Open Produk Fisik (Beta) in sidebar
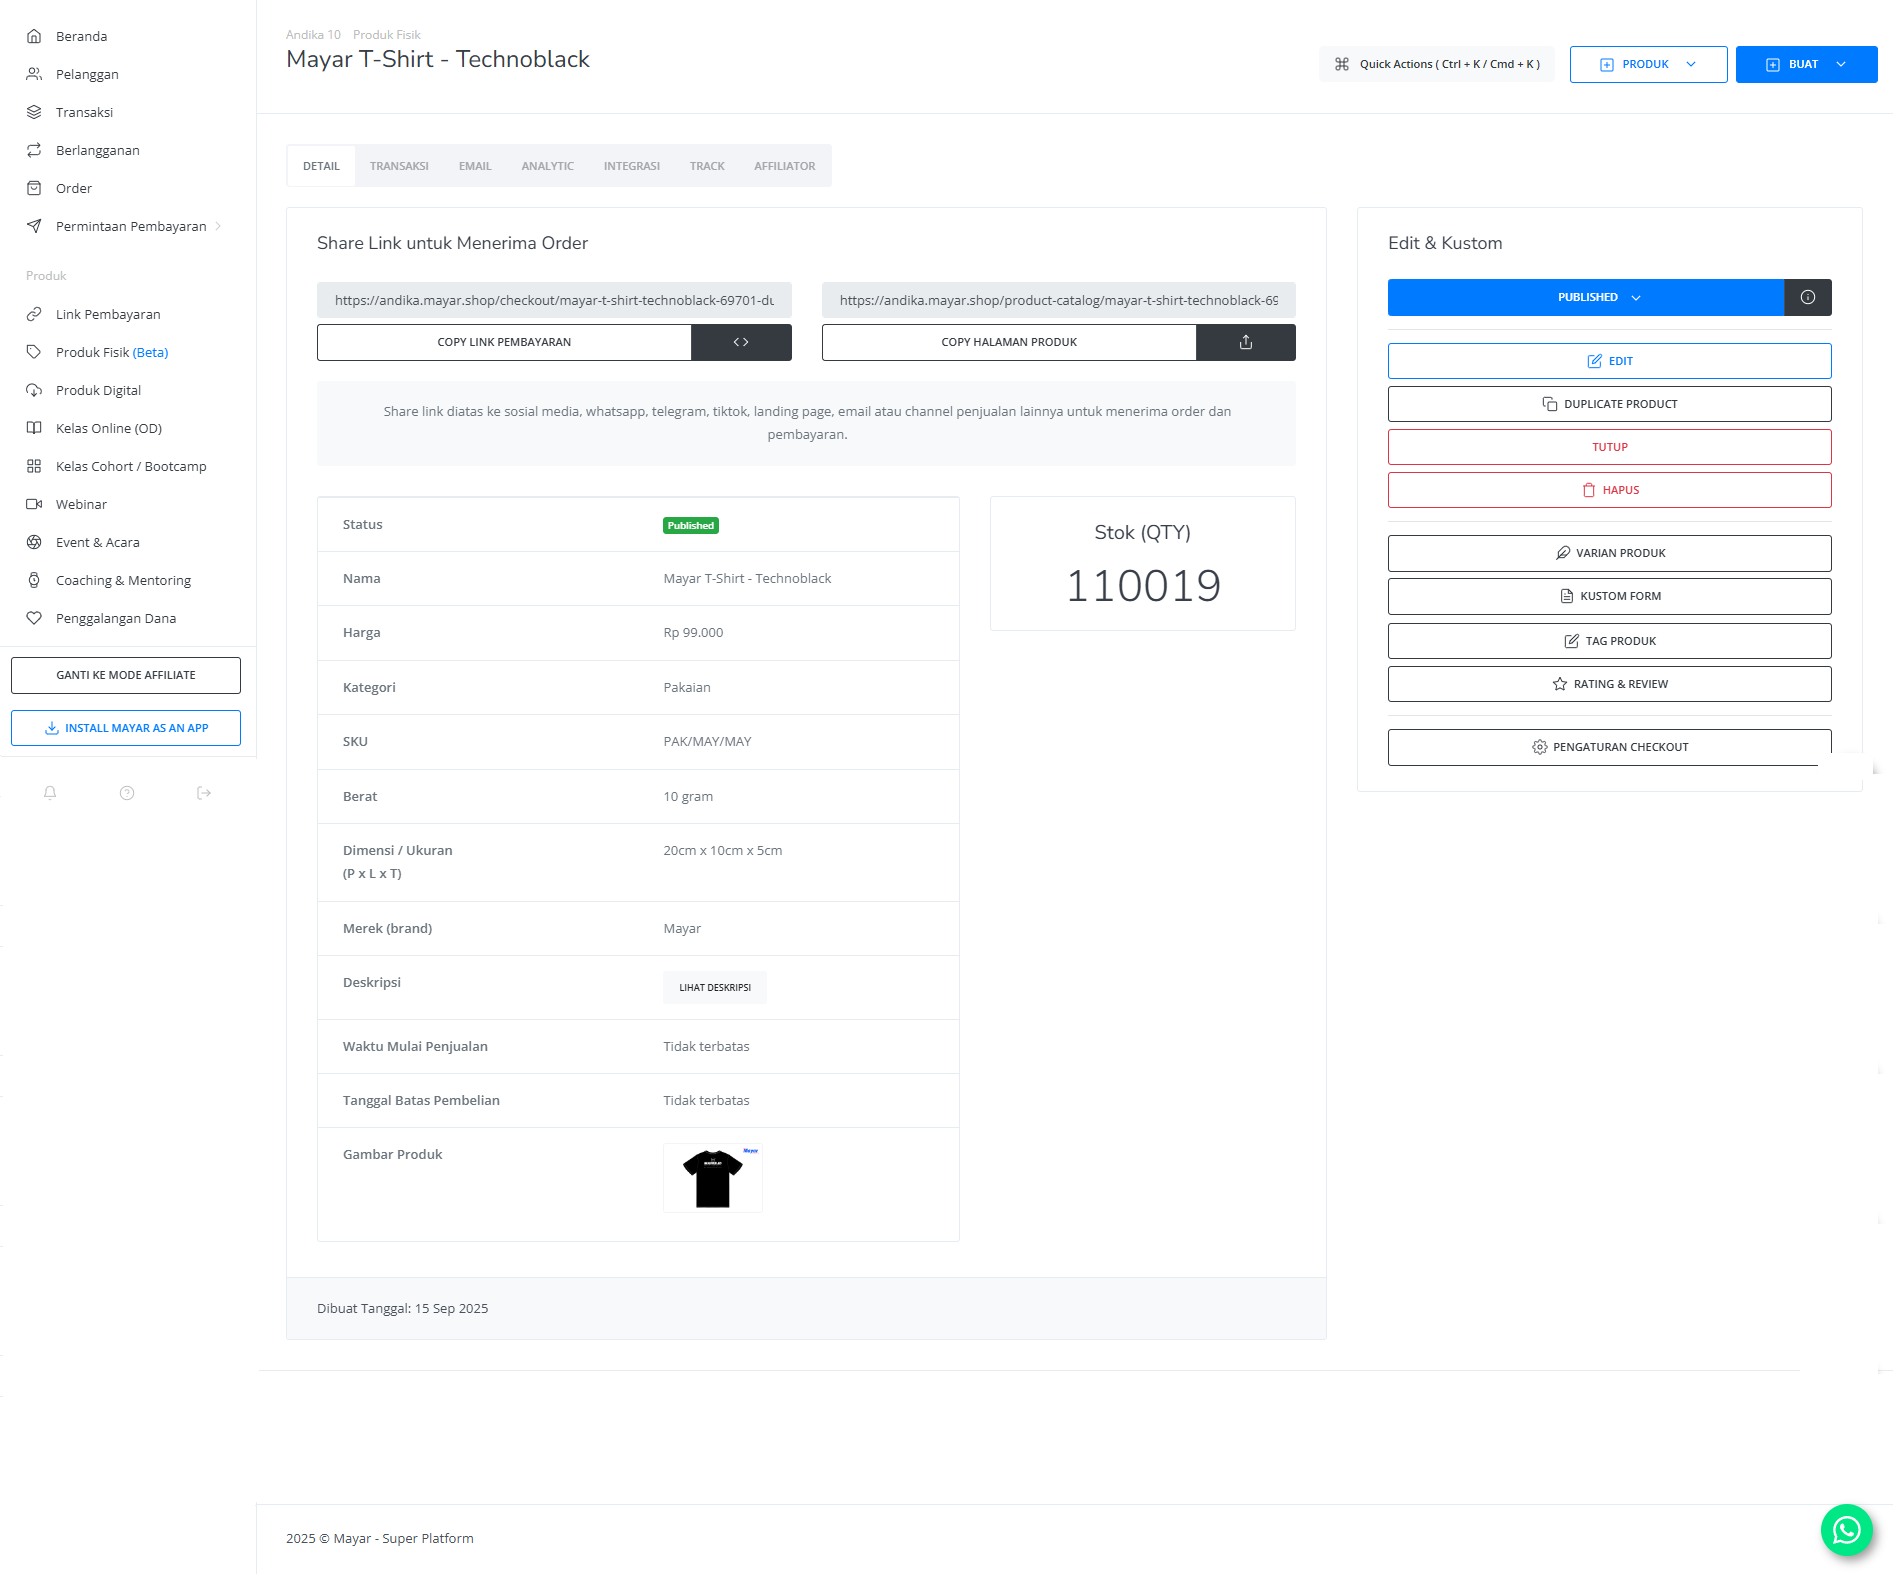 (x=112, y=352)
